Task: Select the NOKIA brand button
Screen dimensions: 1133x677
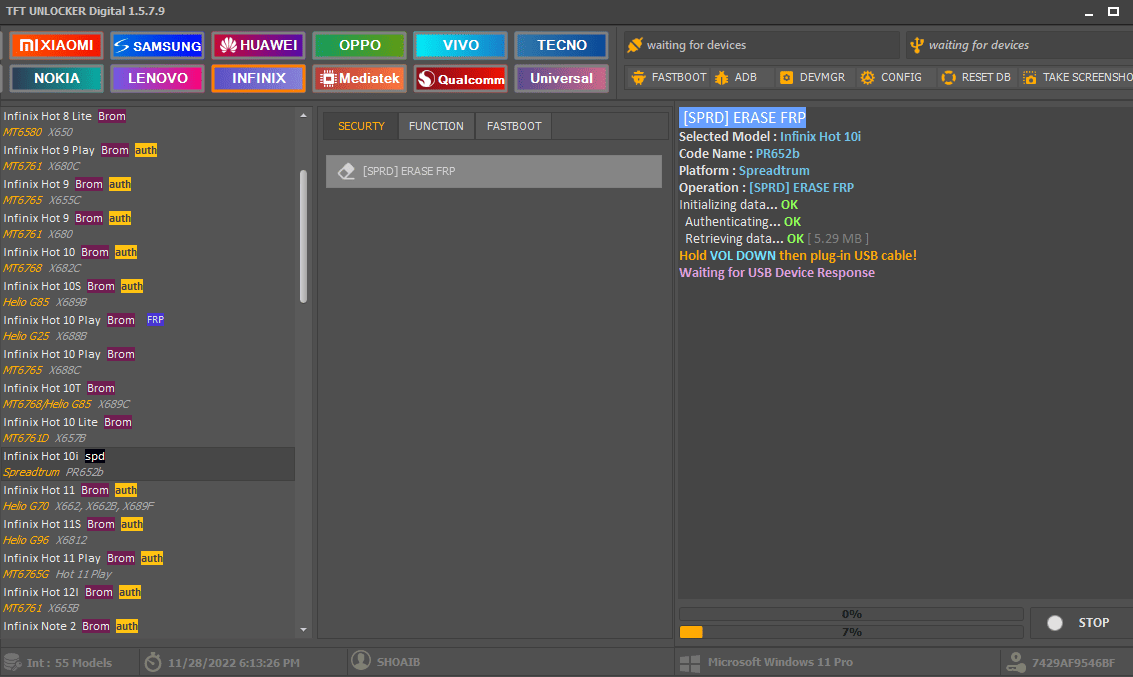Action: coord(56,78)
